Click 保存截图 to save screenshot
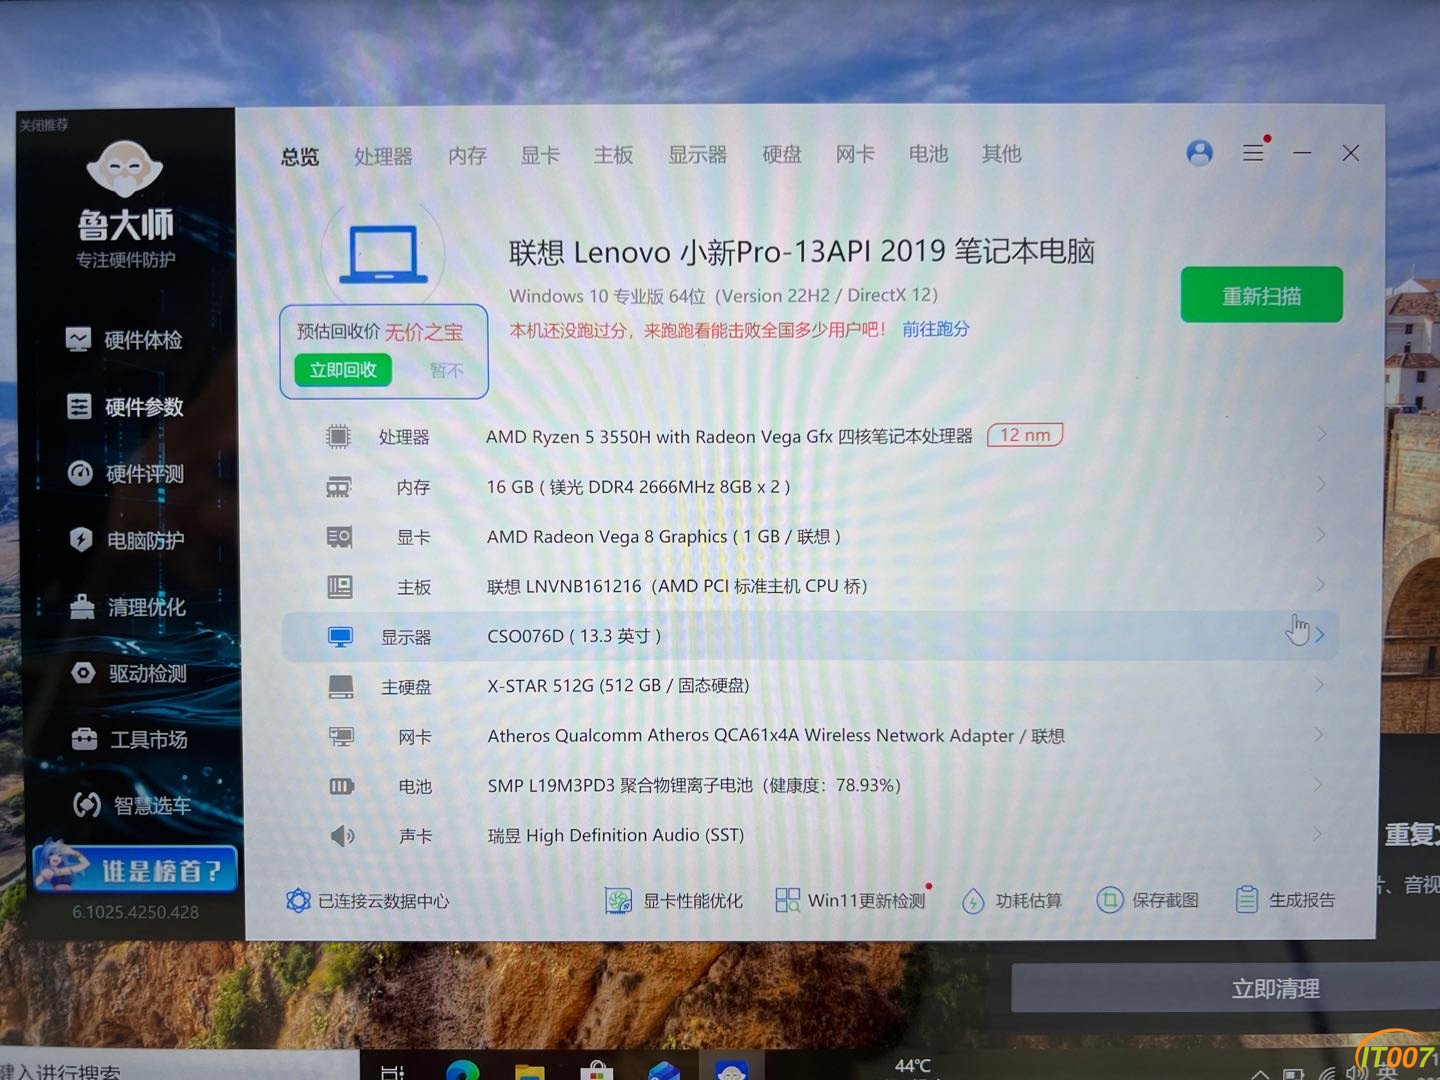The height and width of the screenshot is (1080, 1440). click(x=1148, y=900)
